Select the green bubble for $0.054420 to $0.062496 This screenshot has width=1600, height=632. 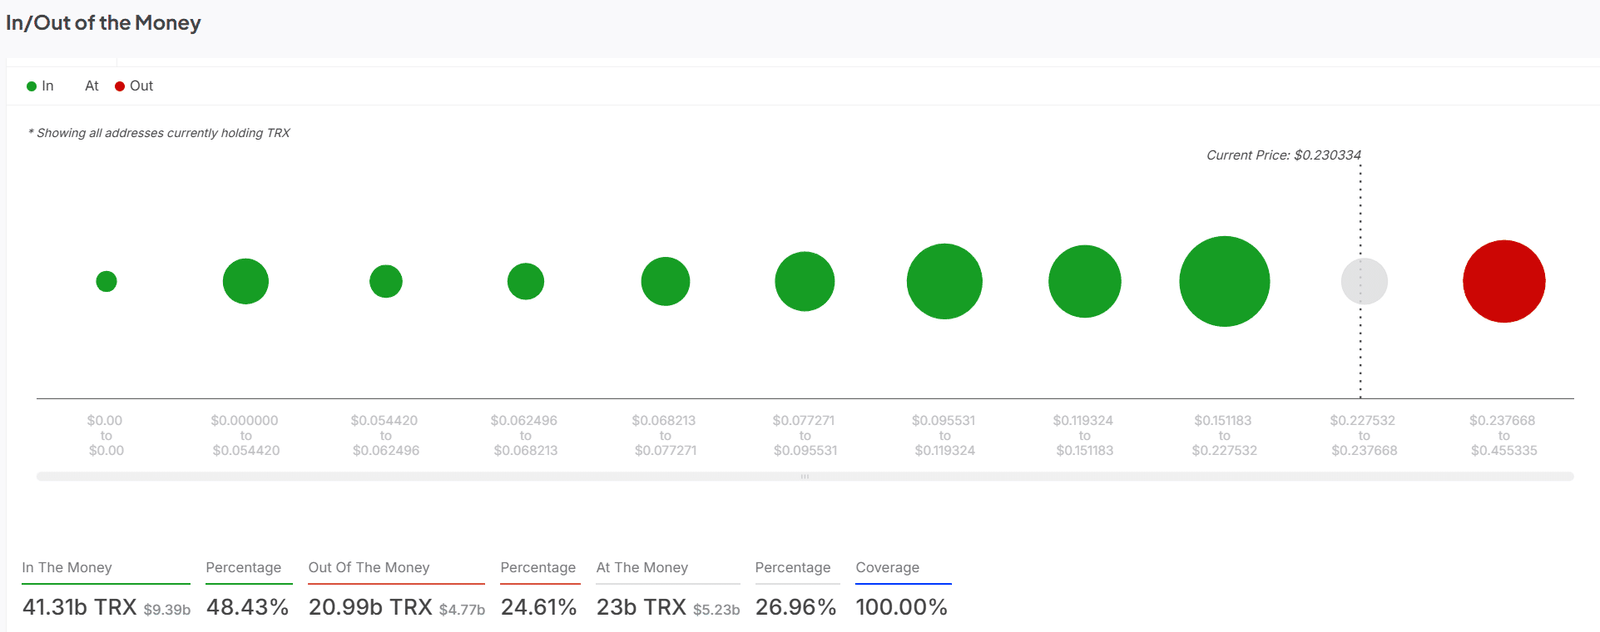[x=386, y=281]
